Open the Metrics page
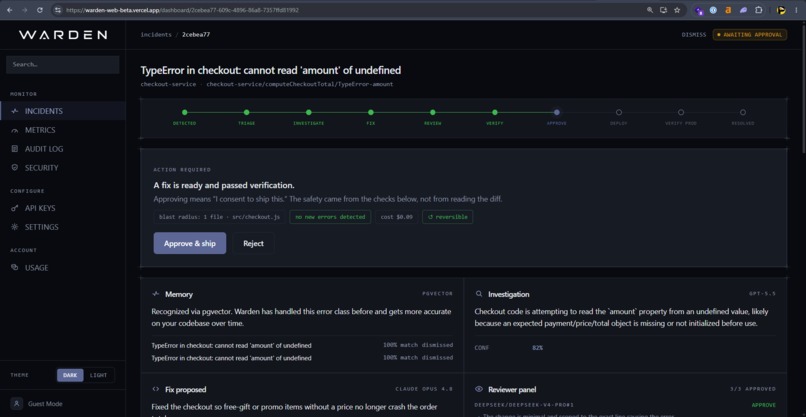806x417 pixels. pos(63,130)
